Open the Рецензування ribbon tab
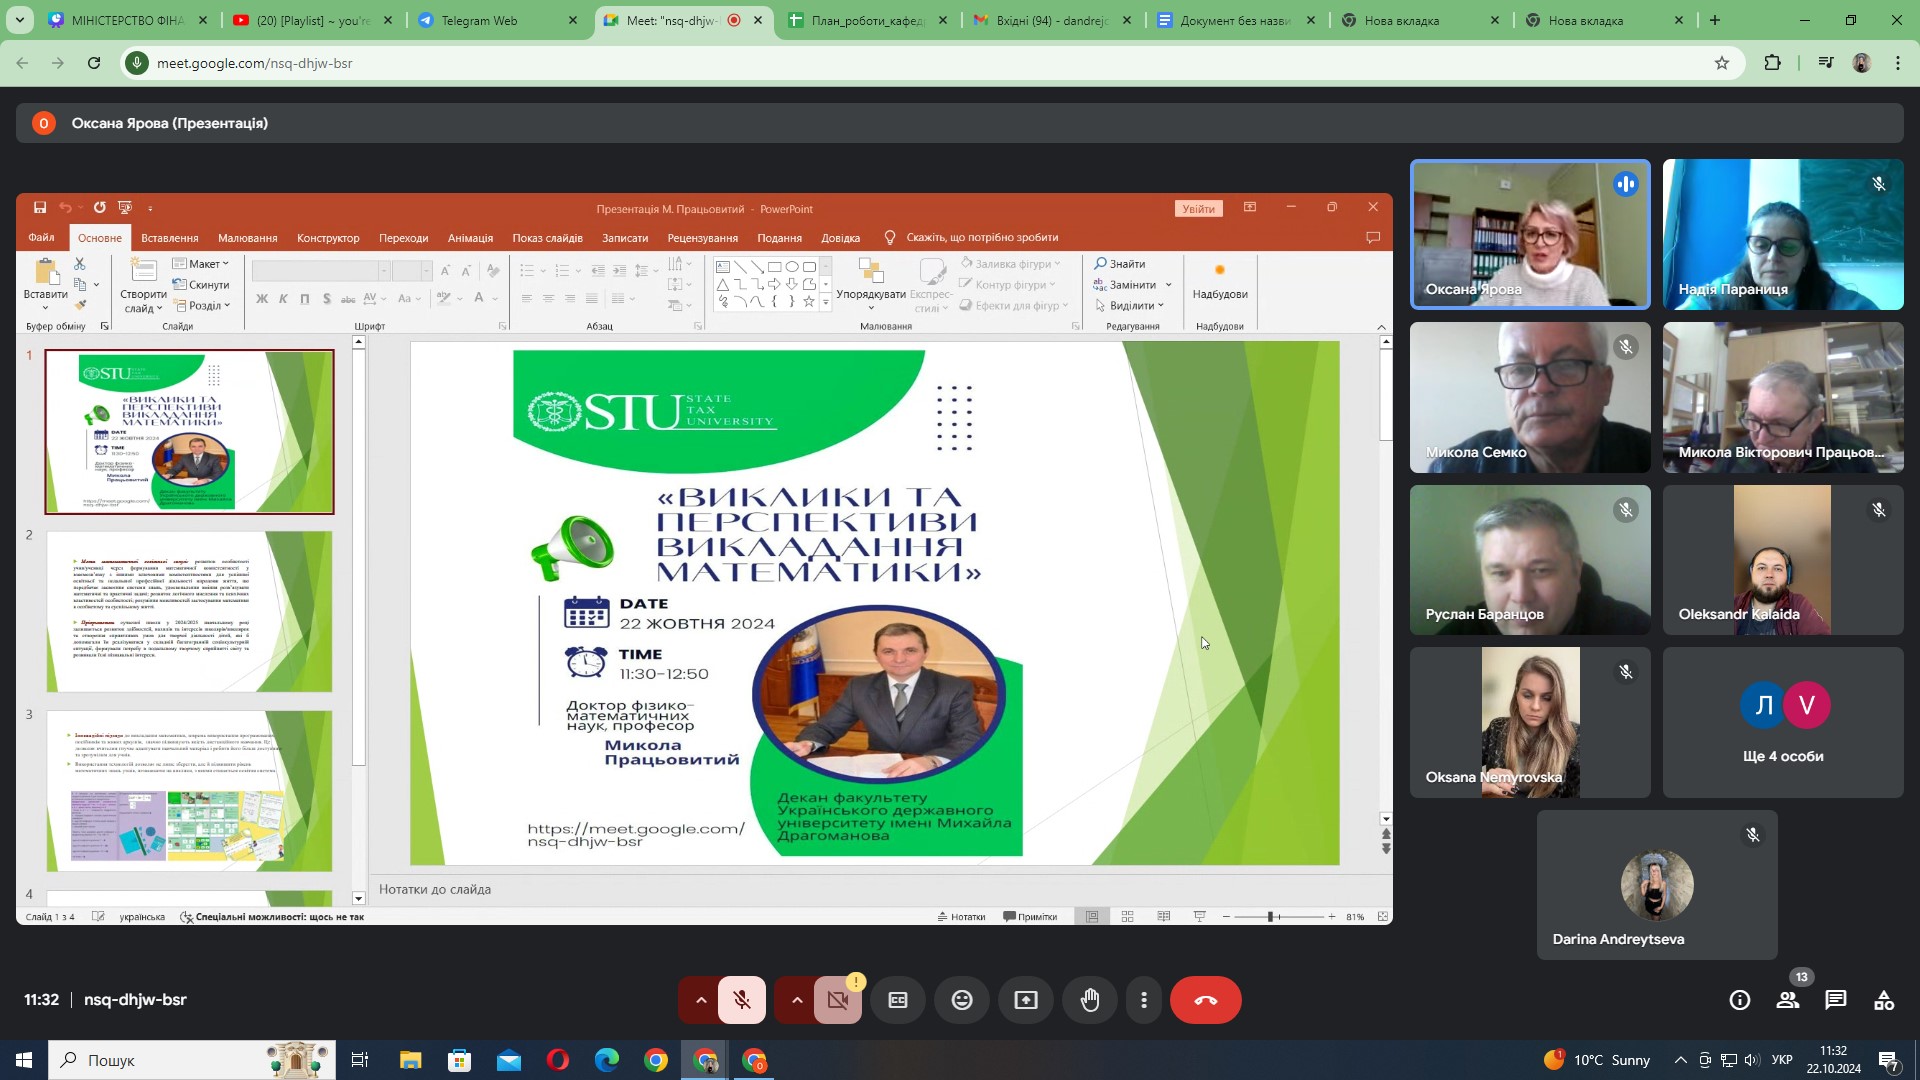 tap(702, 238)
